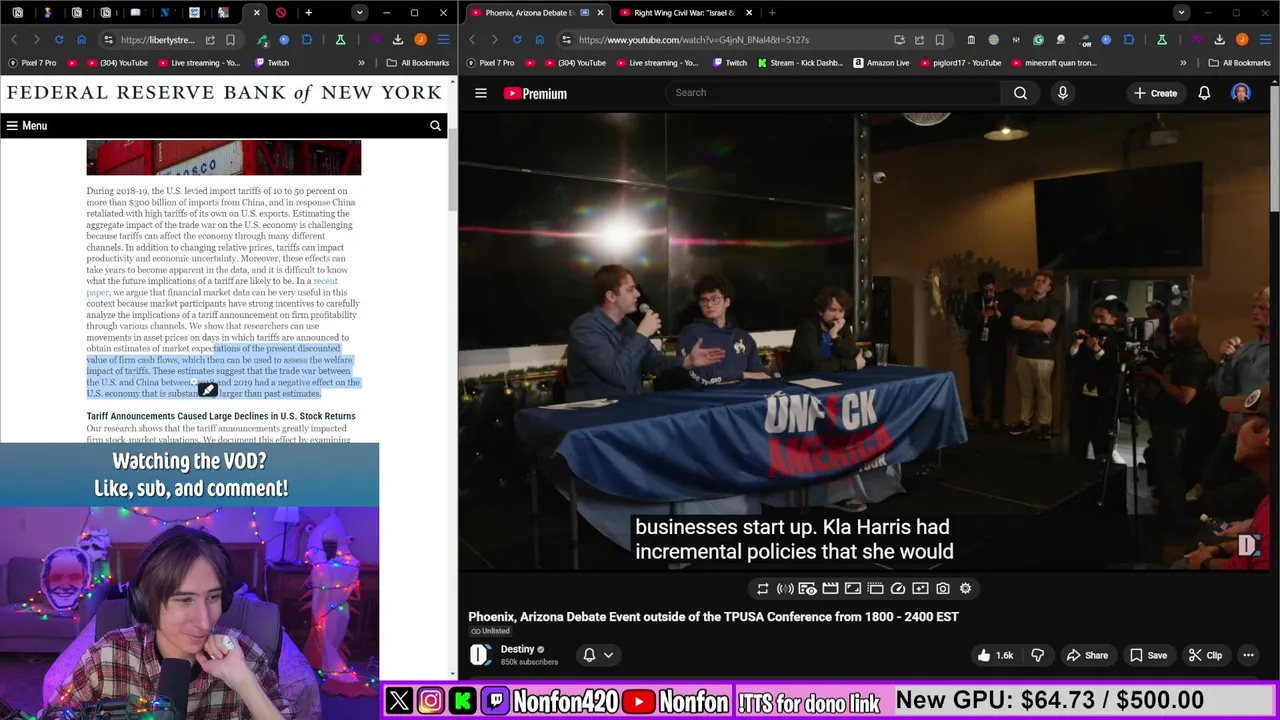Open the YouTube account avatar menu
The width and height of the screenshot is (1280, 720).
pos(1241,93)
